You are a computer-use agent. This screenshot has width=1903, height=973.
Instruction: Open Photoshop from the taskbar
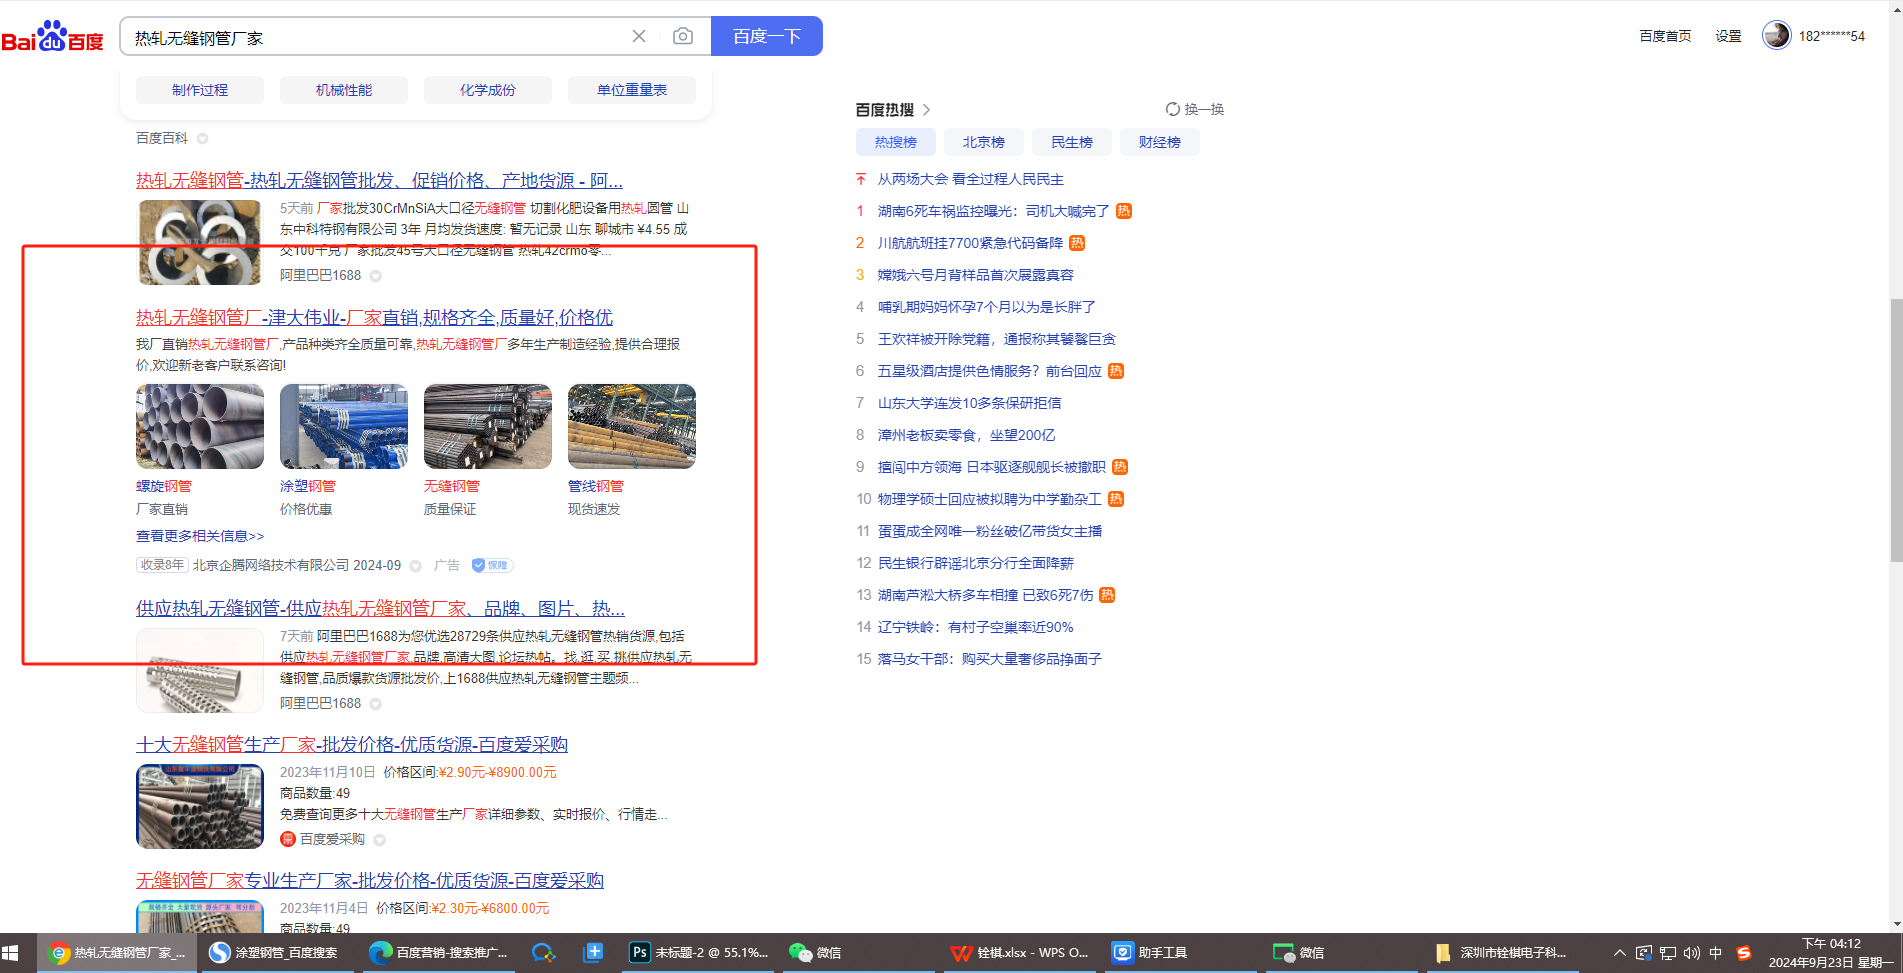[697, 953]
